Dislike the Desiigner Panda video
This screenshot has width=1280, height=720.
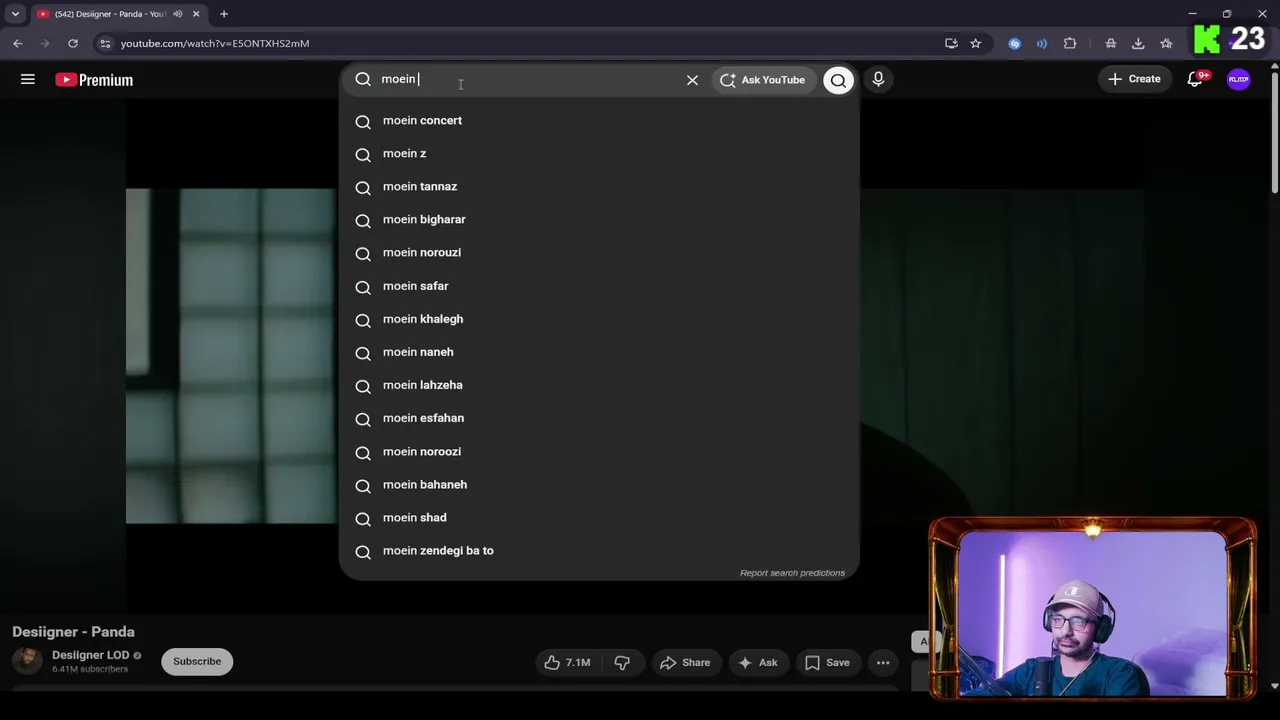(622, 662)
